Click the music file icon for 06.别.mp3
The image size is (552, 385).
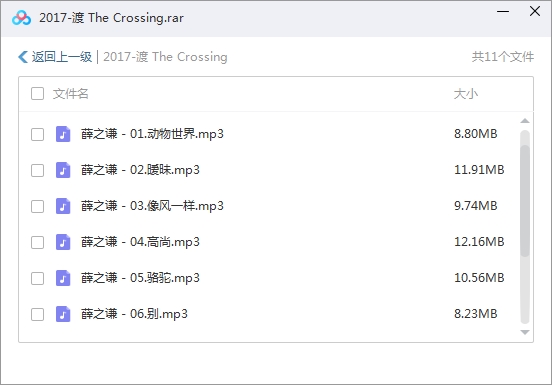tap(63, 314)
